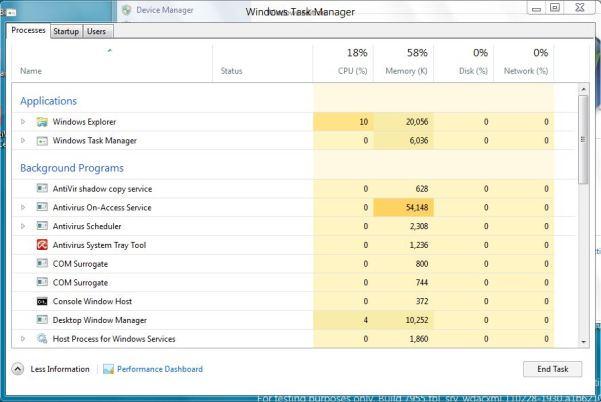Image resolution: width=601 pixels, height=402 pixels.
Task: Click the Device Manager window title in background
Action: [x=165, y=10]
